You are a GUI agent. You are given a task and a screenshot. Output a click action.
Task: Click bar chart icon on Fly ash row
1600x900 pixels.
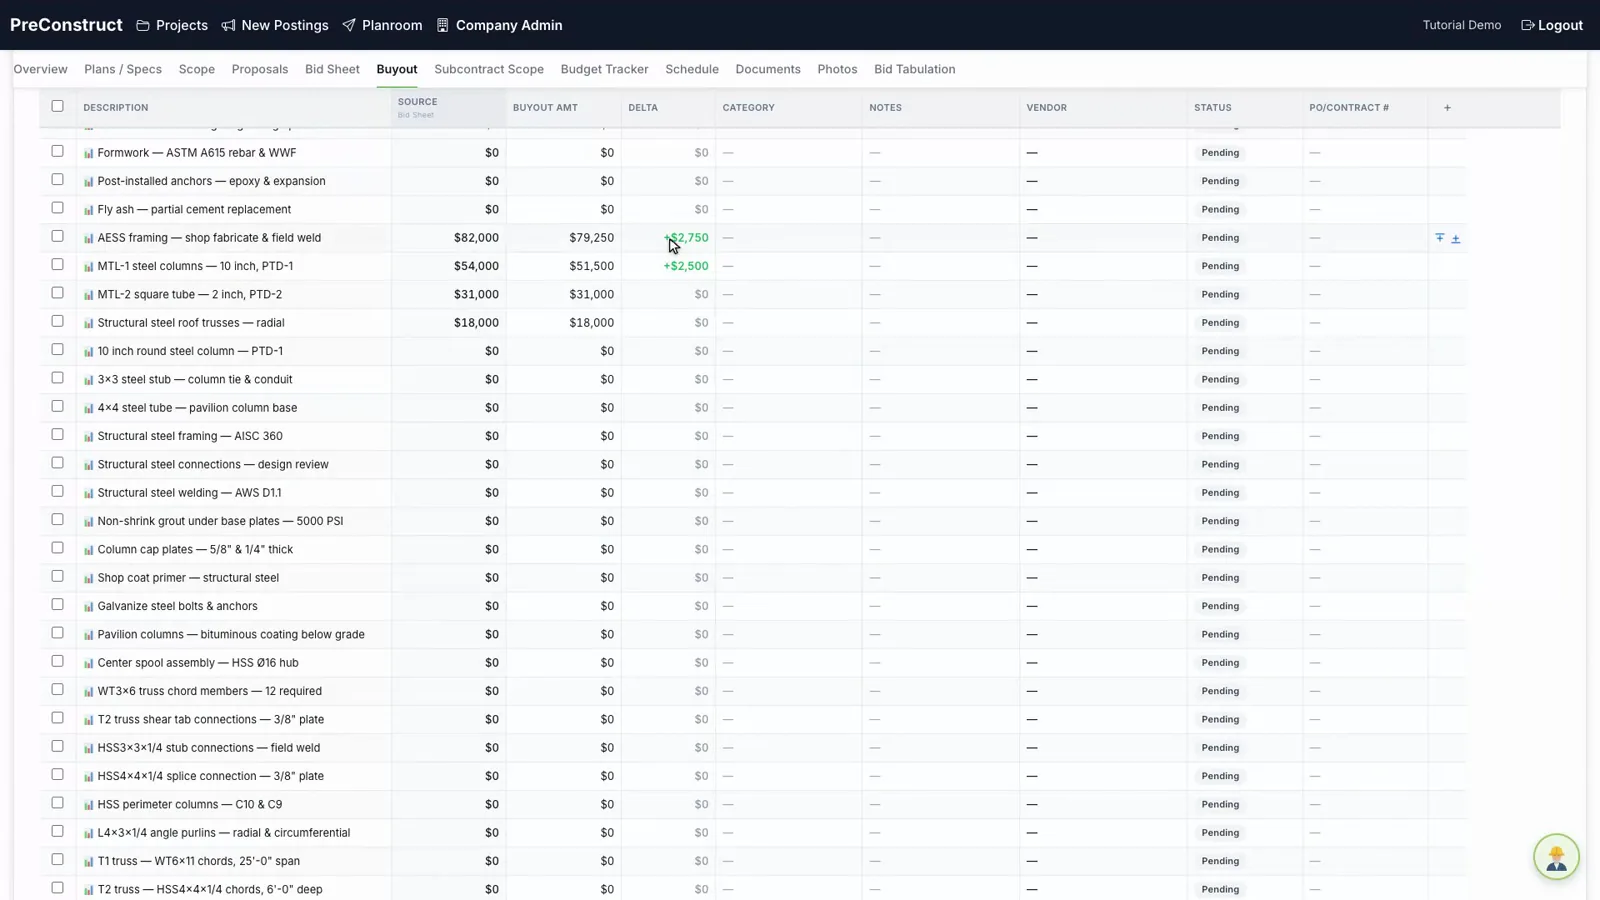tap(89, 210)
